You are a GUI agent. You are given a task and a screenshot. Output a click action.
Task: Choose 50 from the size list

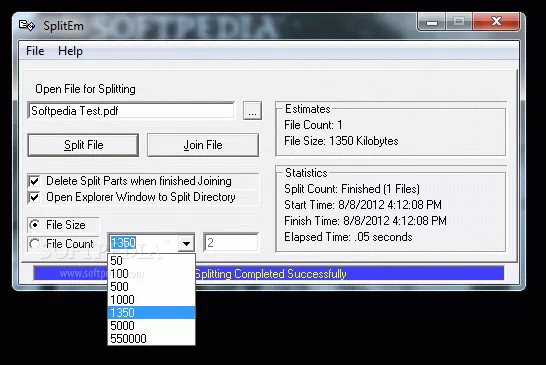click(151, 261)
